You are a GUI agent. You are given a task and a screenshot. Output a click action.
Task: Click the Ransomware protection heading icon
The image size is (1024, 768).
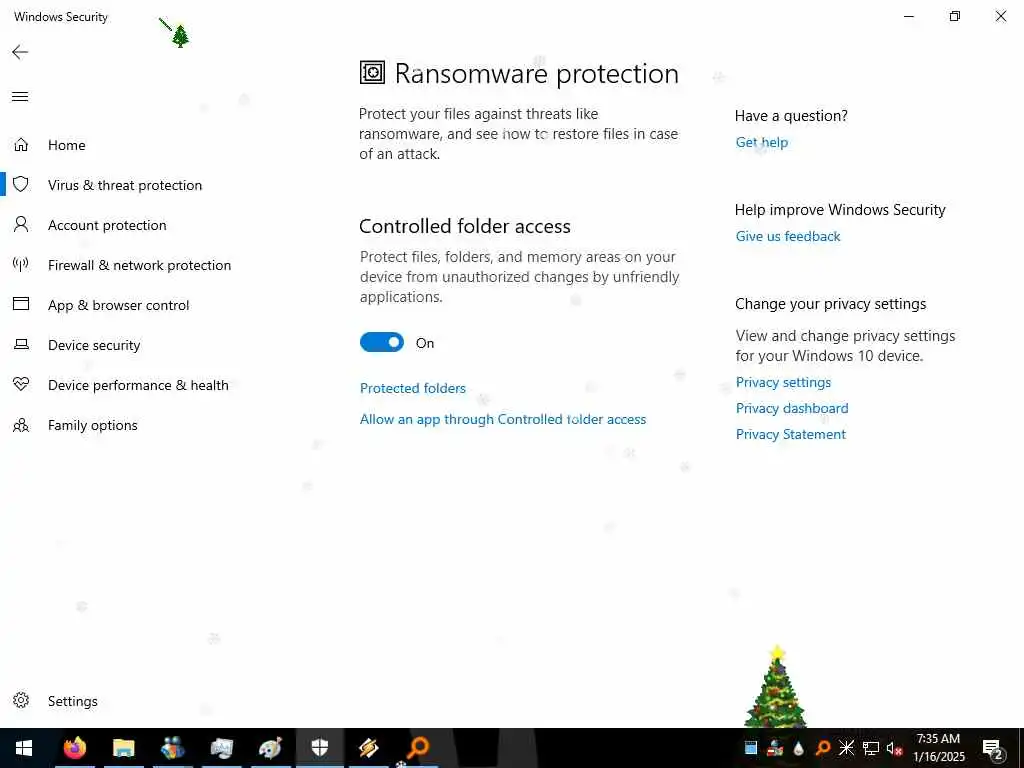[372, 72]
